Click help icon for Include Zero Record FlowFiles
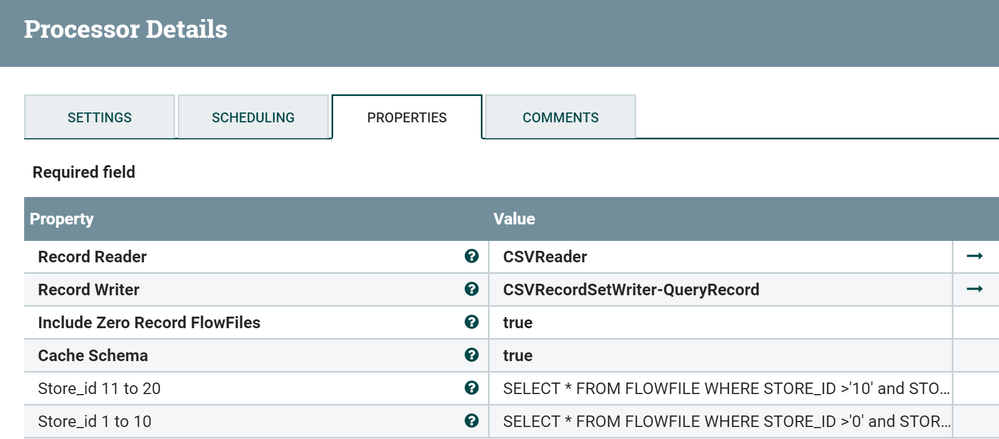The width and height of the screenshot is (999, 439). point(472,323)
